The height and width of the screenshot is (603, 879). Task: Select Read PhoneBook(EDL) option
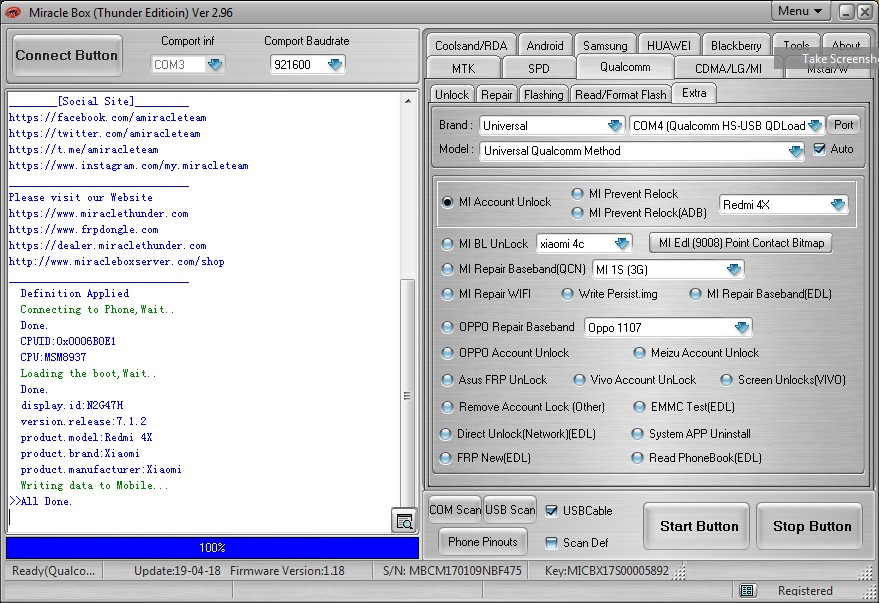637,458
